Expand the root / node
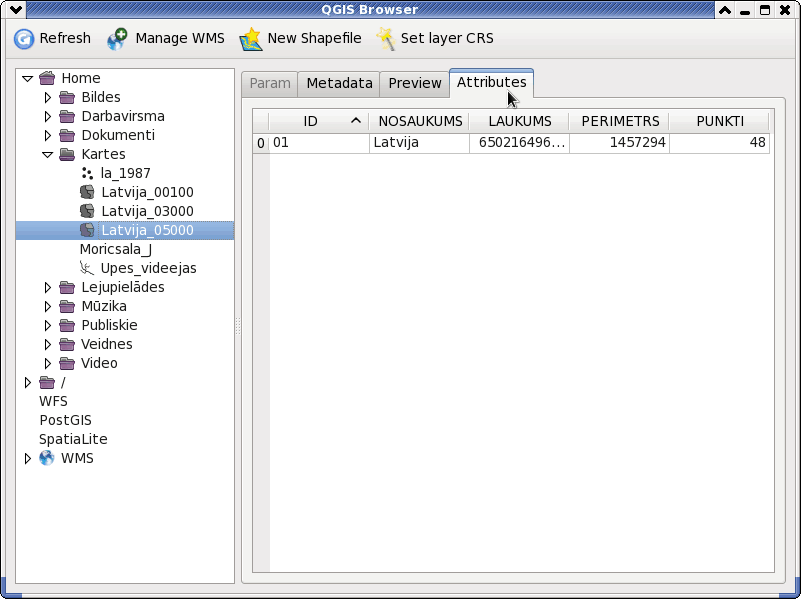This screenshot has width=801, height=599. 28,382
